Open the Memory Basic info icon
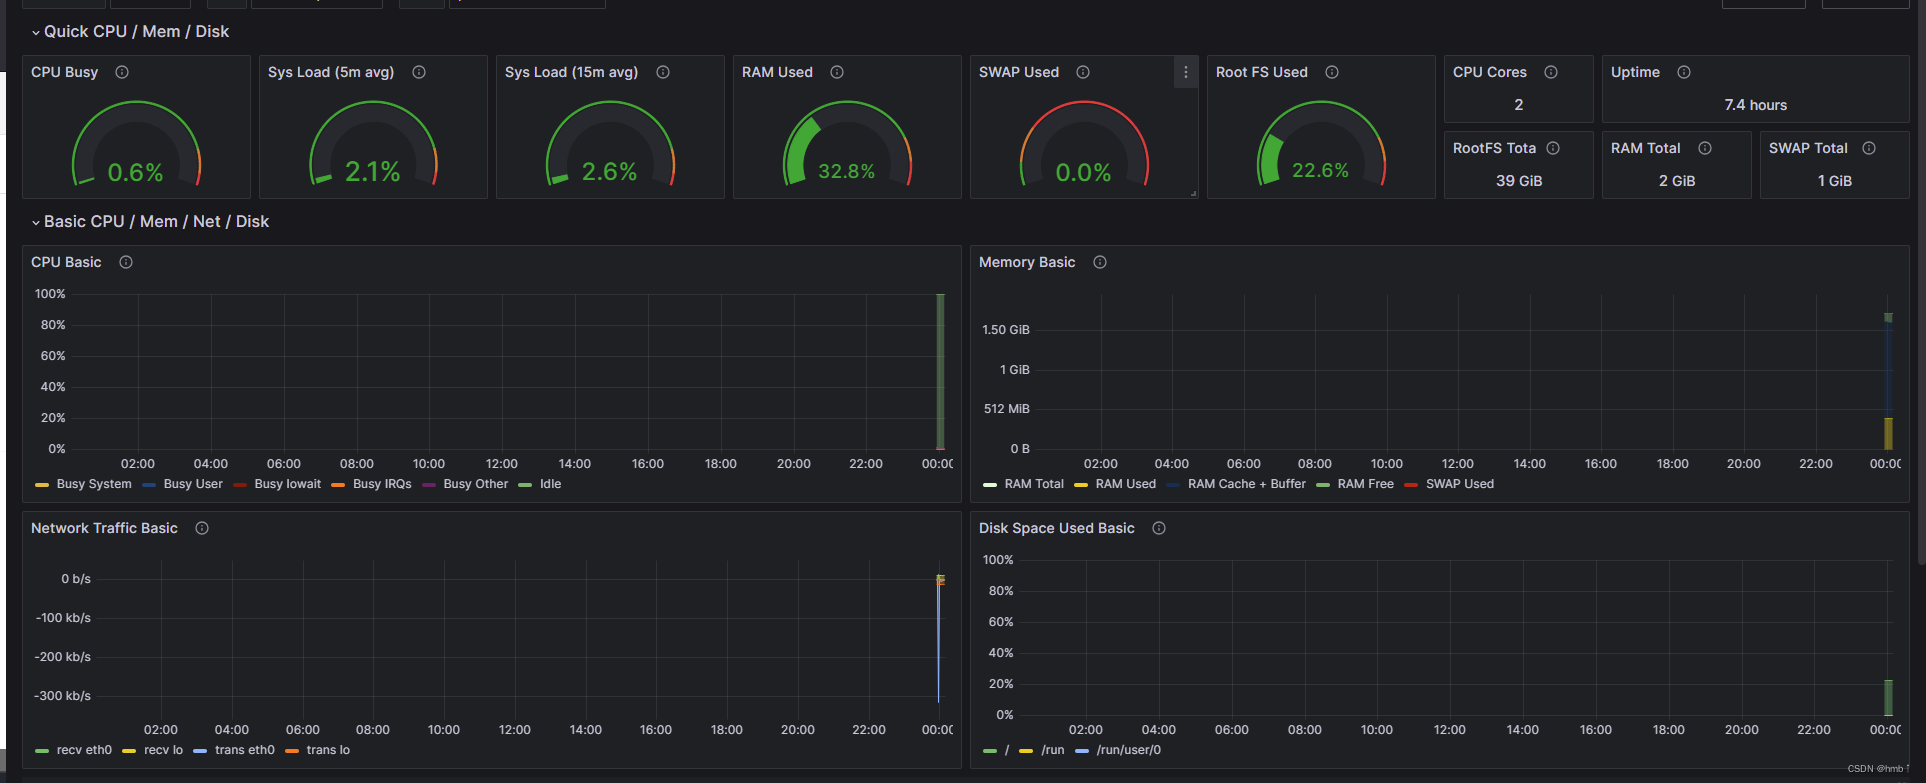 (x=1100, y=262)
